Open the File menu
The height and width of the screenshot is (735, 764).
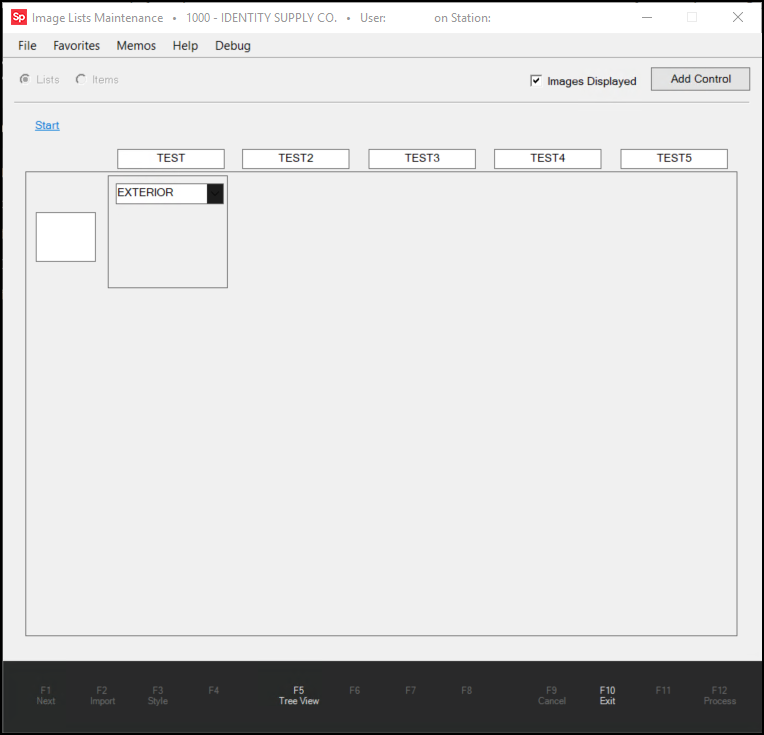[x=27, y=46]
